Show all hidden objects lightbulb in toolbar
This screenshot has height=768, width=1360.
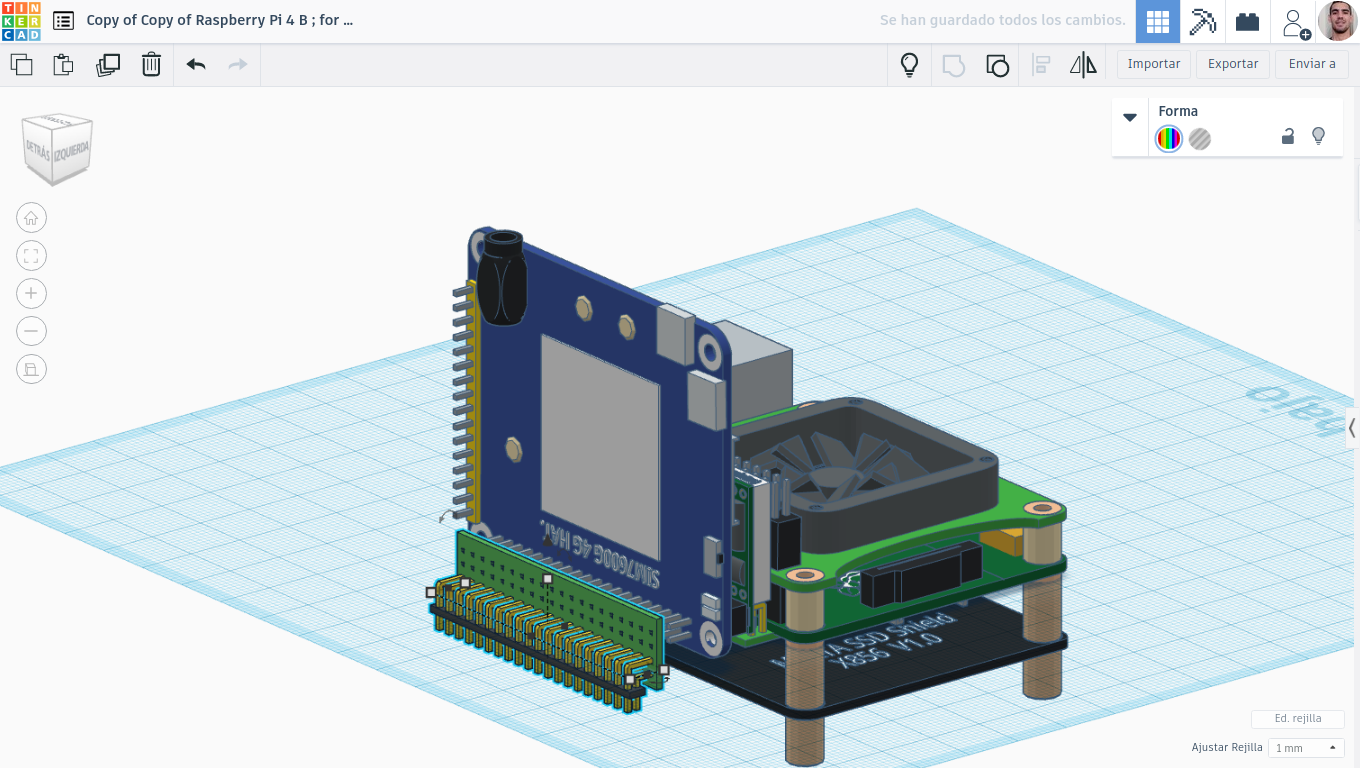tap(909, 65)
